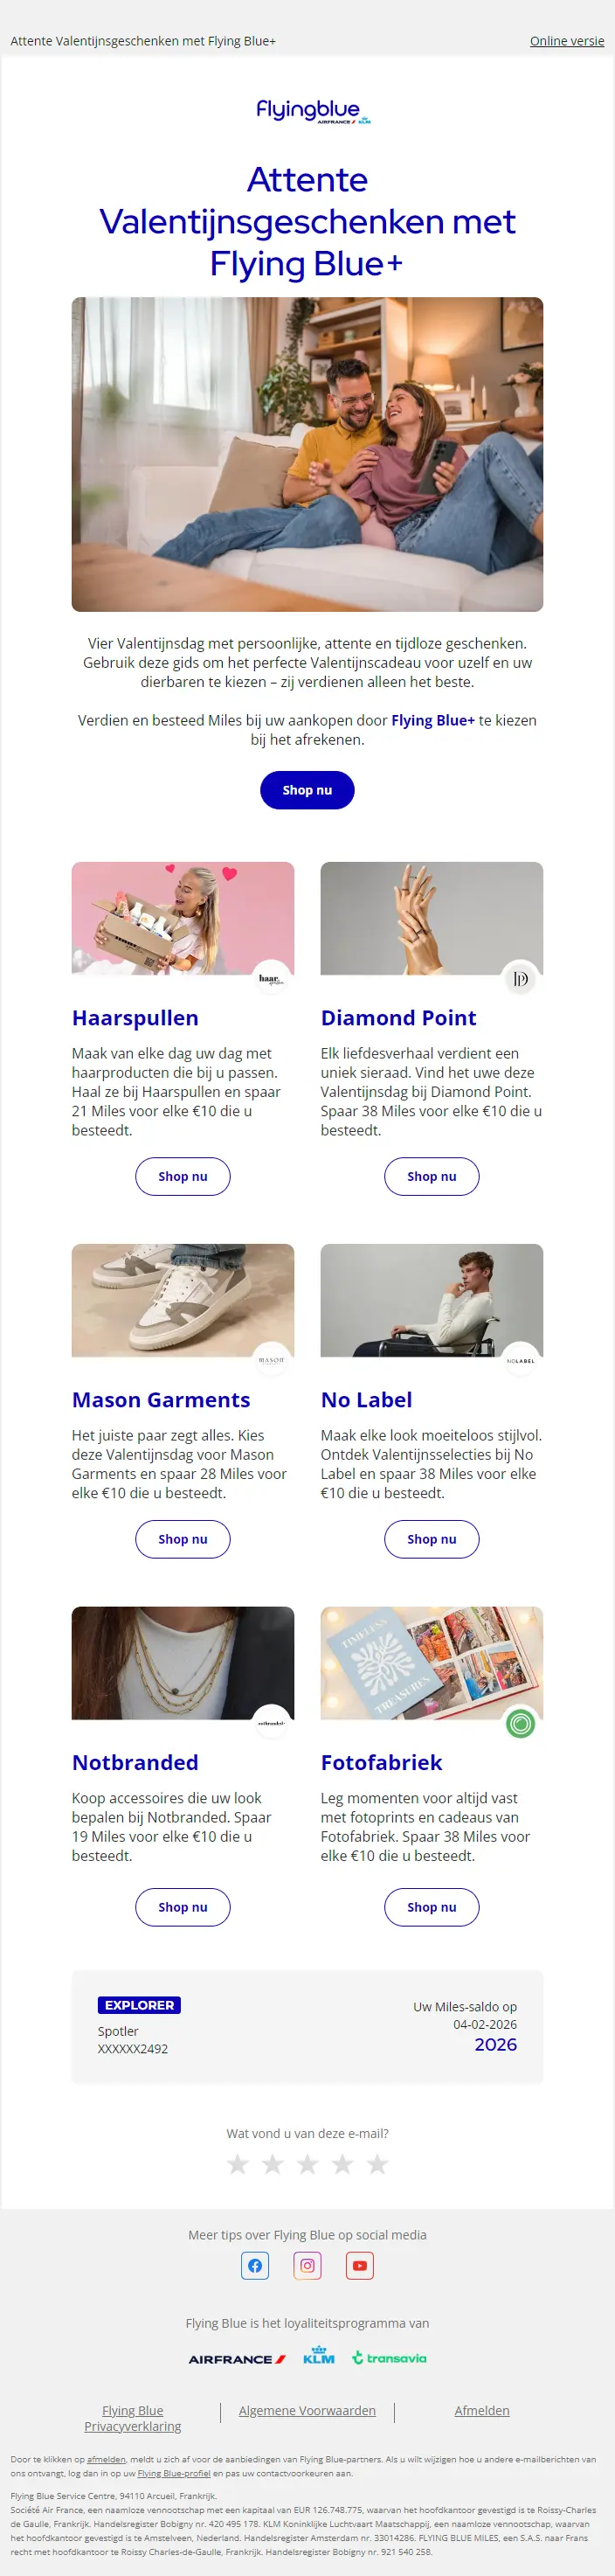Image resolution: width=615 pixels, height=2576 pixels.
Task: Click the Afmelden link in footer menu
Action: [482, 2411]
